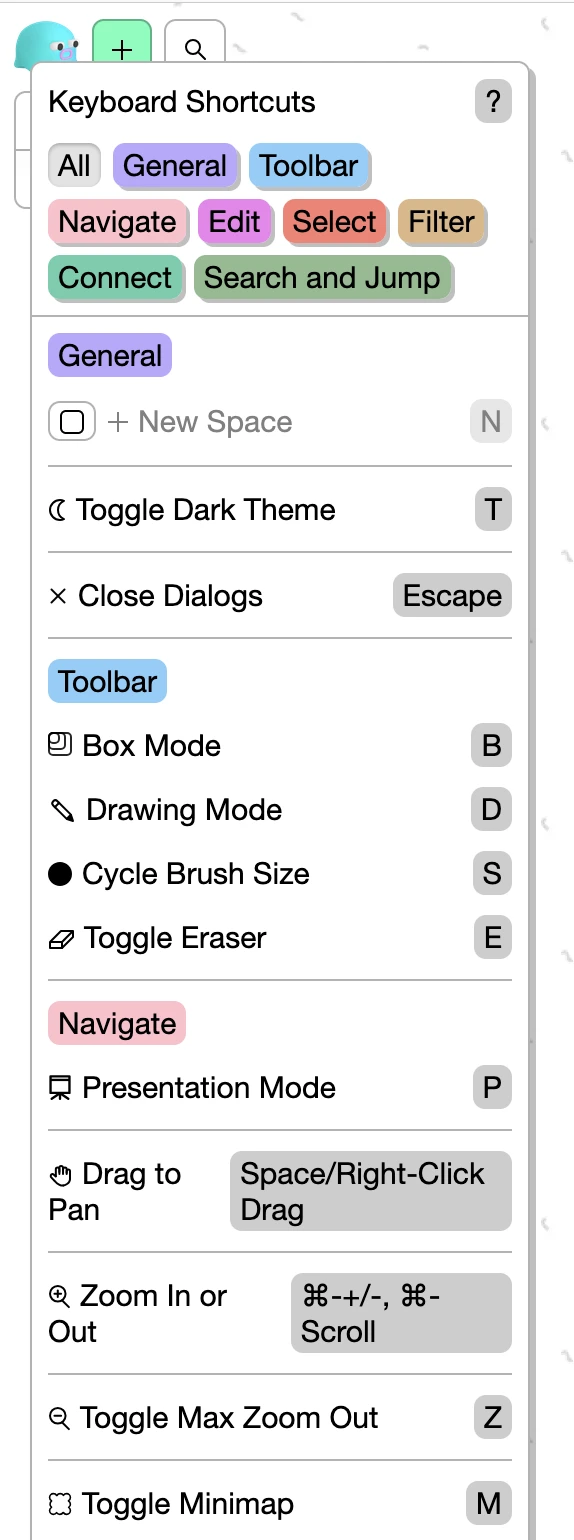Check the box beside New Space
The height and width of the screenshot is (1540, 574).
coord(72,422)
